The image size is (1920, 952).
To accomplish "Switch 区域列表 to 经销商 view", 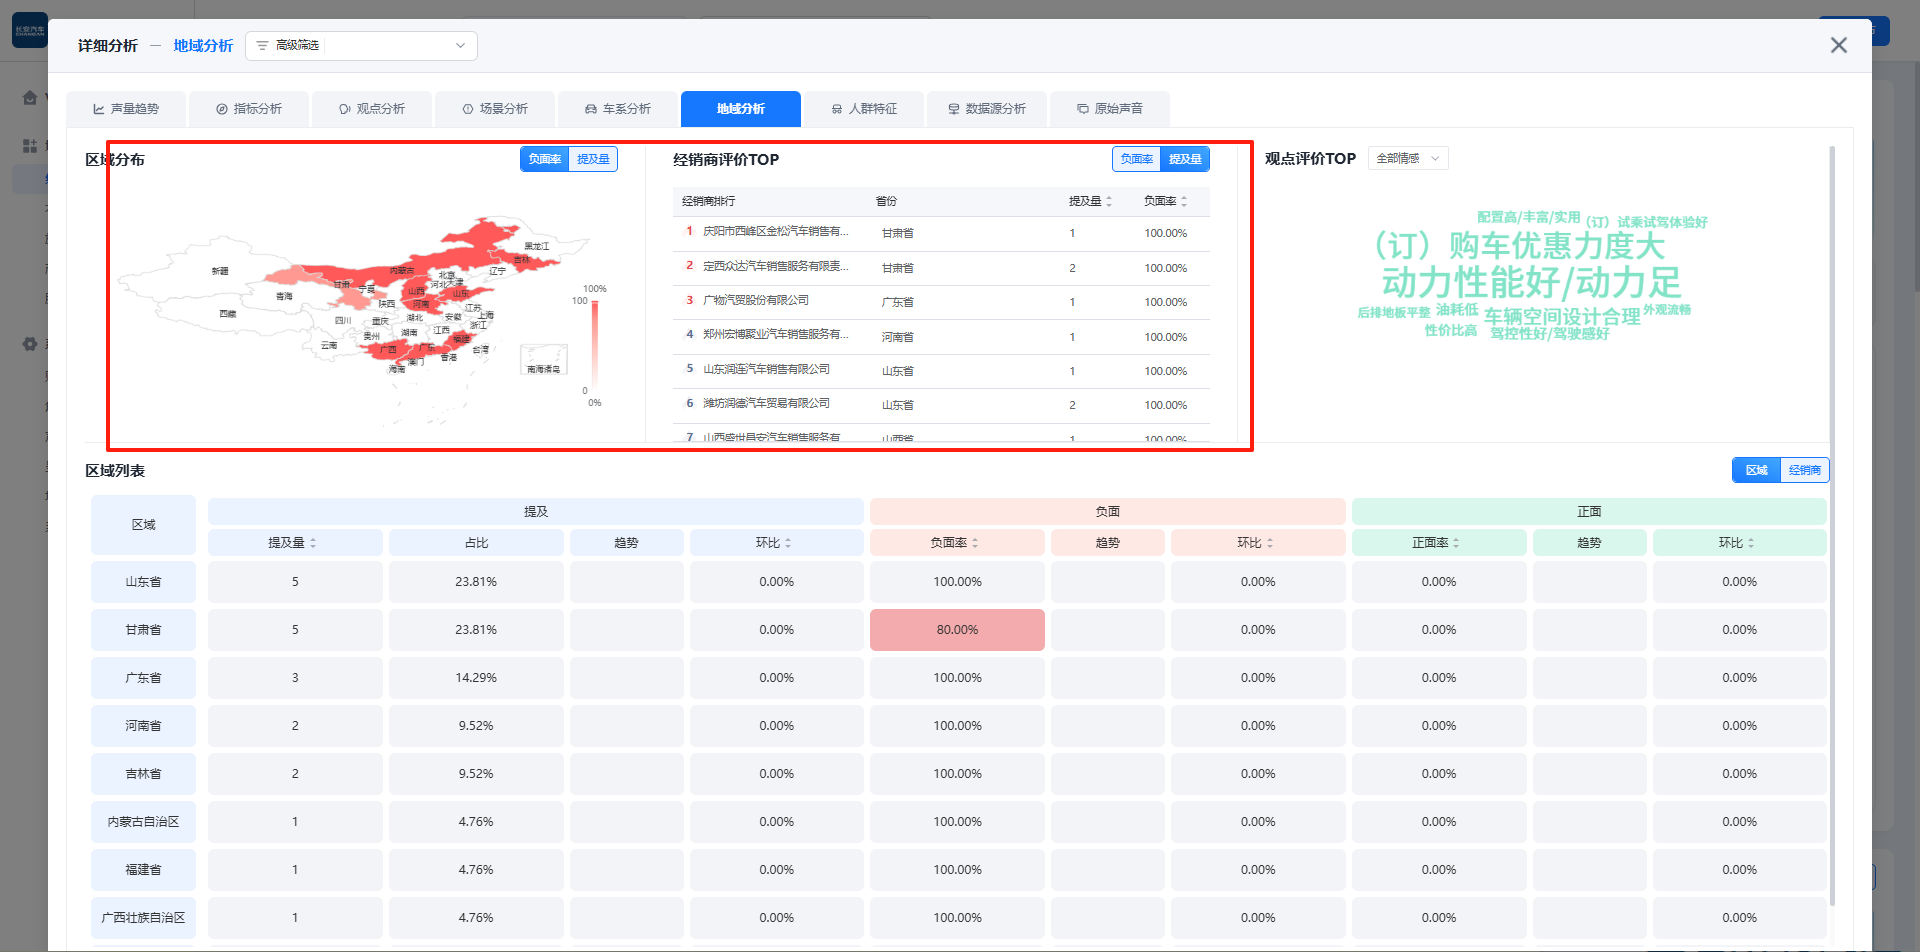I will [1804, 470].
